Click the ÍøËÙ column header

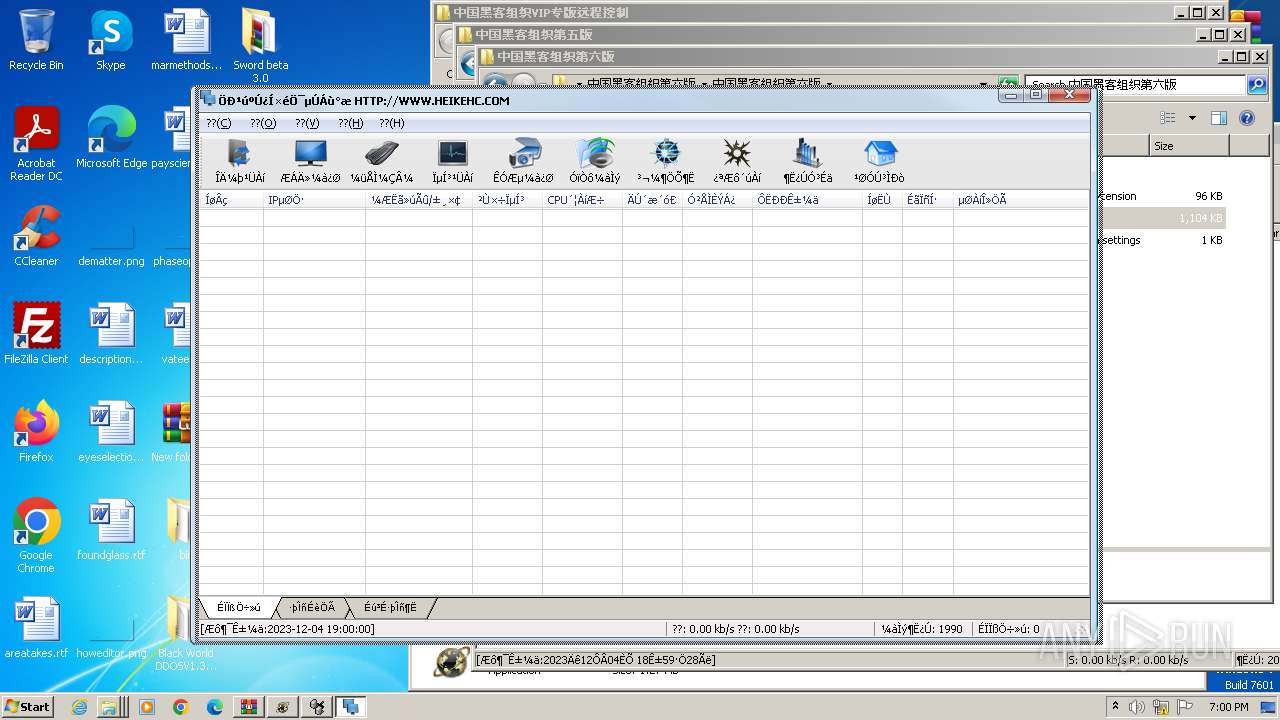coord(882,200)
